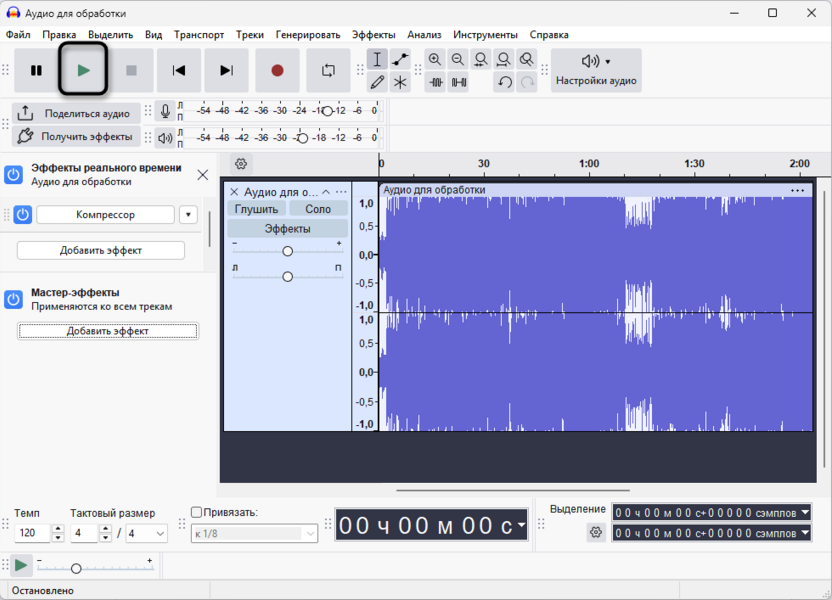Select the Multi-tool asterisk icon

pyautogui.click(x=400, y=82)
